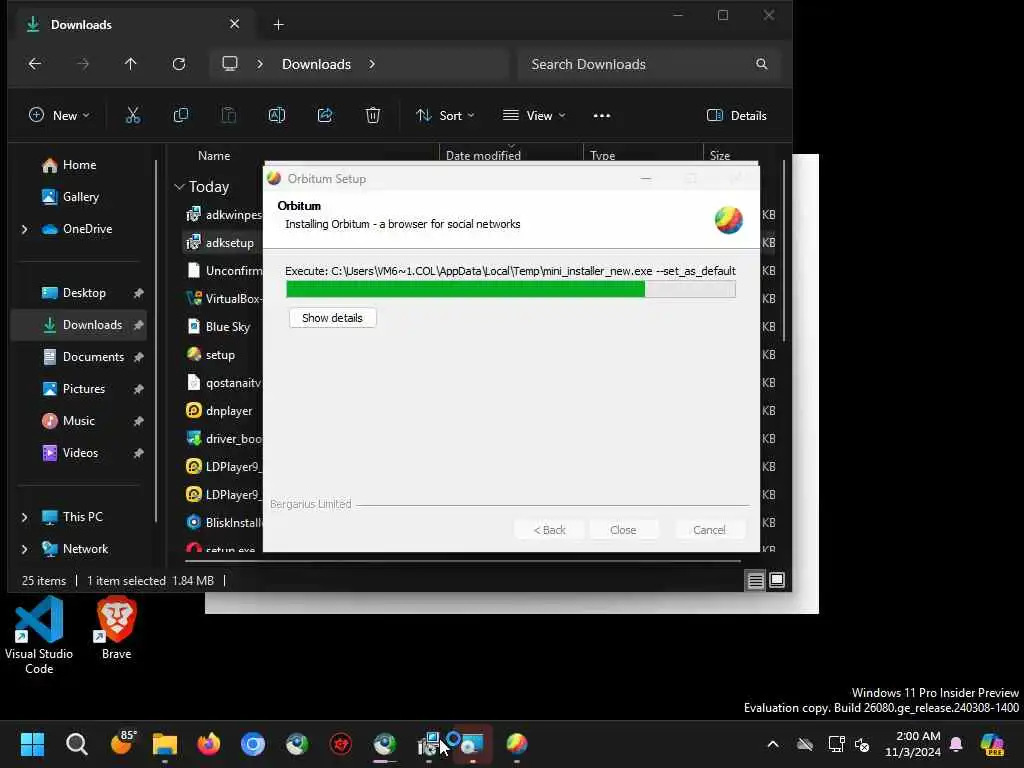
Task: Click Show details in Orbitum Setup
Action: 332,318
